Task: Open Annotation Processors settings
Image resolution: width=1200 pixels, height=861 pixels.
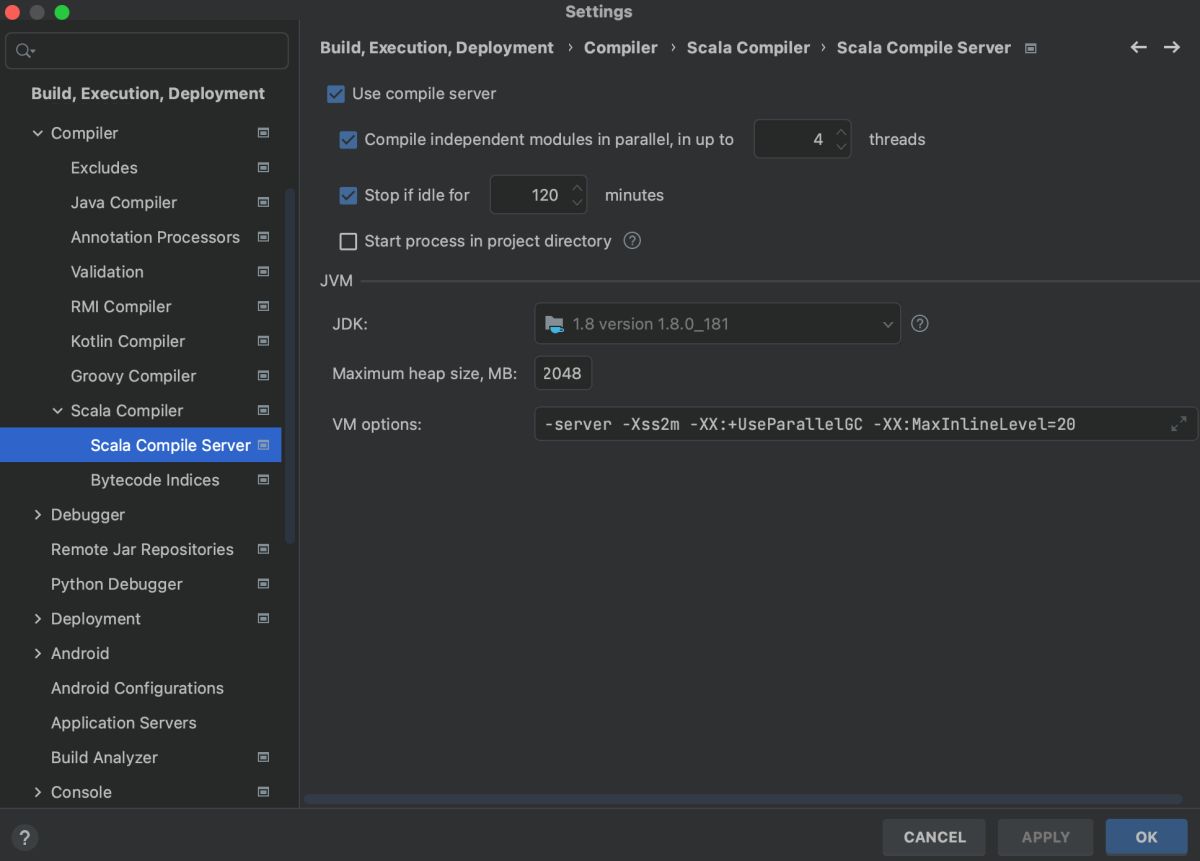Action: point(155,237)
